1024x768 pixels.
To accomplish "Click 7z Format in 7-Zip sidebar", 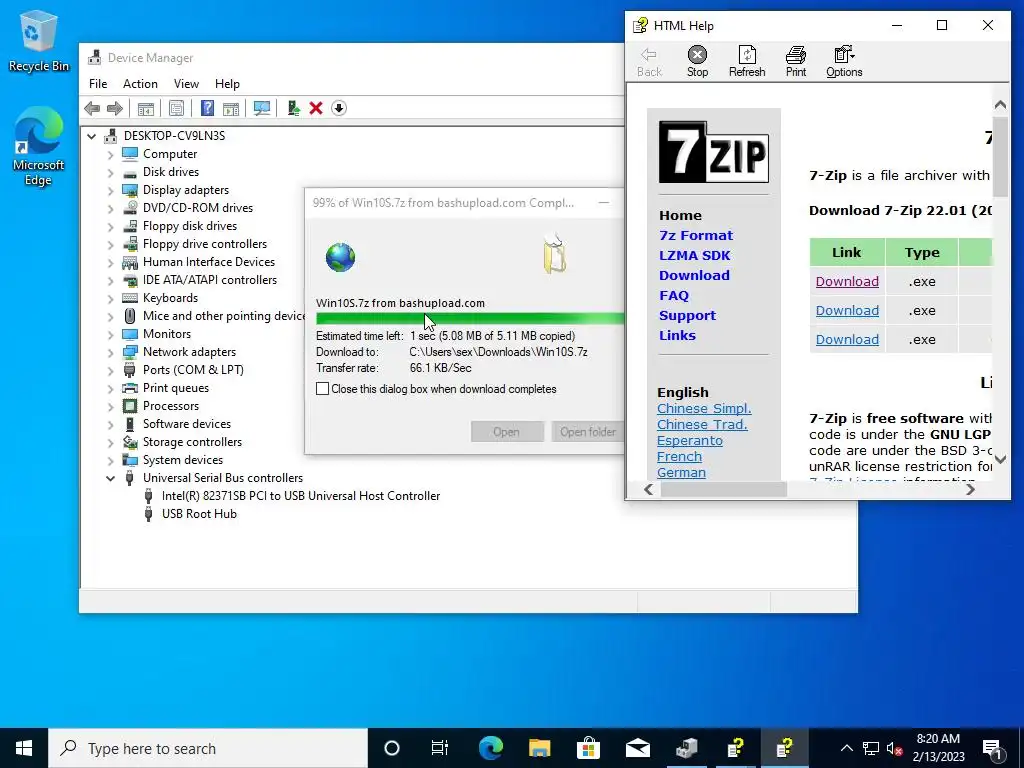I will 696,235.
